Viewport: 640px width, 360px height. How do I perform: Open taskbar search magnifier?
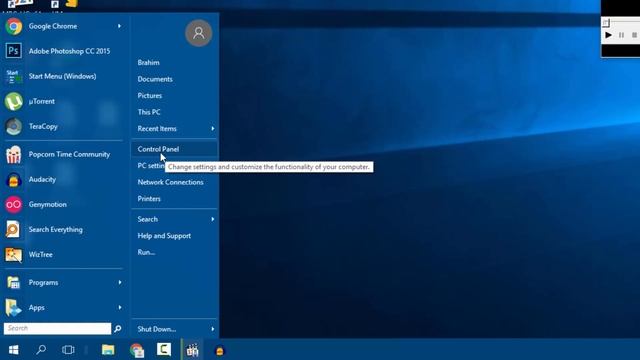point(41,350)
